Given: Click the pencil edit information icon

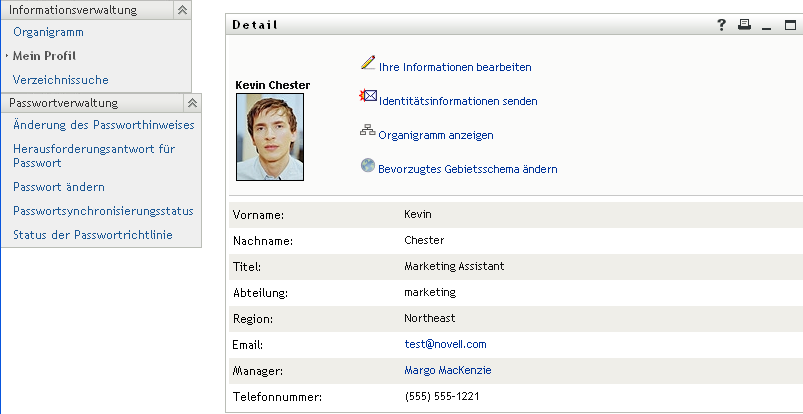Looking at the screenshot, I should [367, 64].
